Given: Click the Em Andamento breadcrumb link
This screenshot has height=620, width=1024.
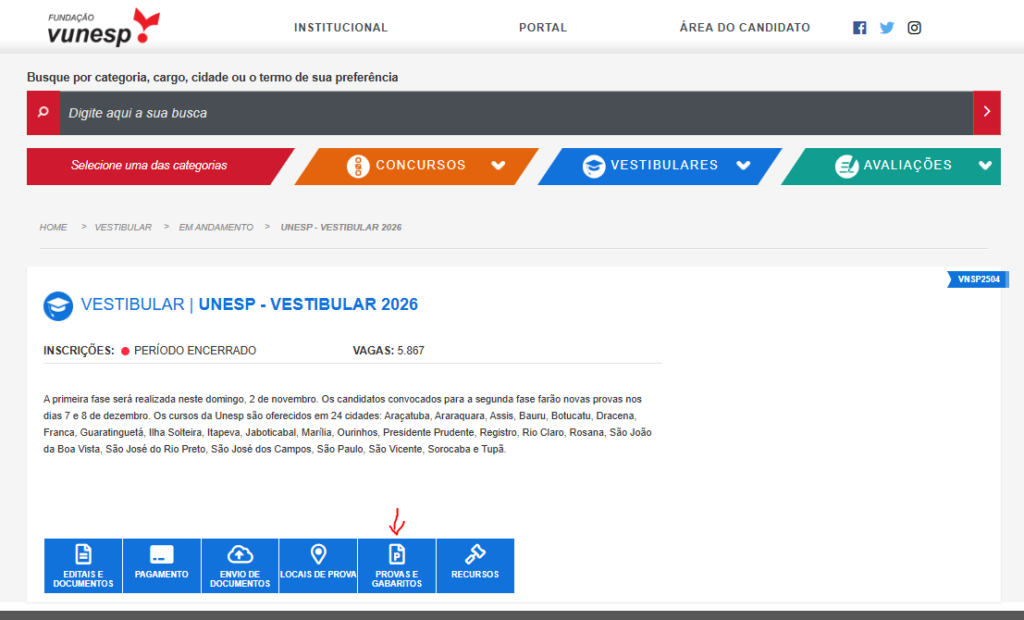Looking at the screenshot, I should click(216, 227).
